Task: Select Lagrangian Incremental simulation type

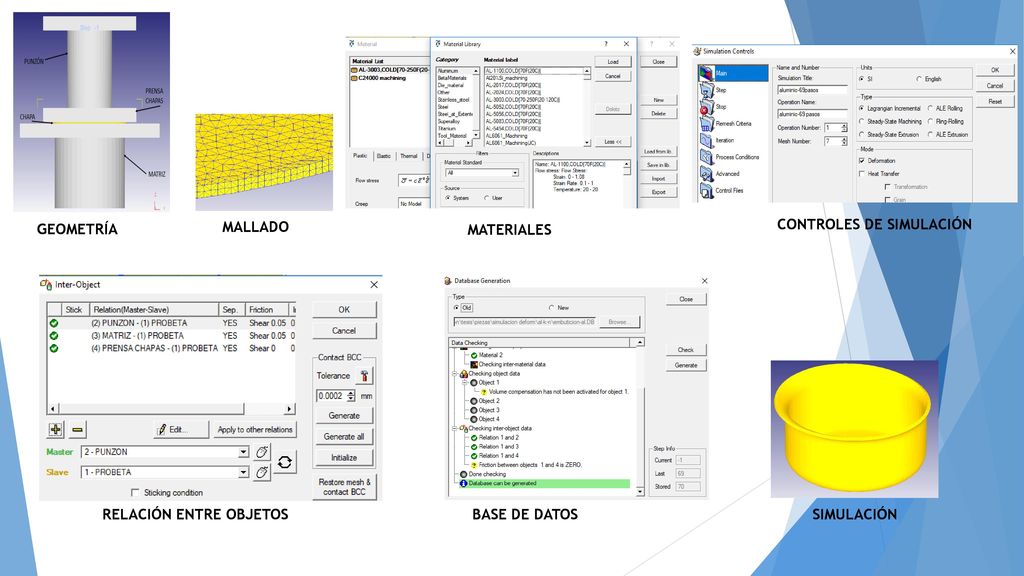Action: click(861, 108)
